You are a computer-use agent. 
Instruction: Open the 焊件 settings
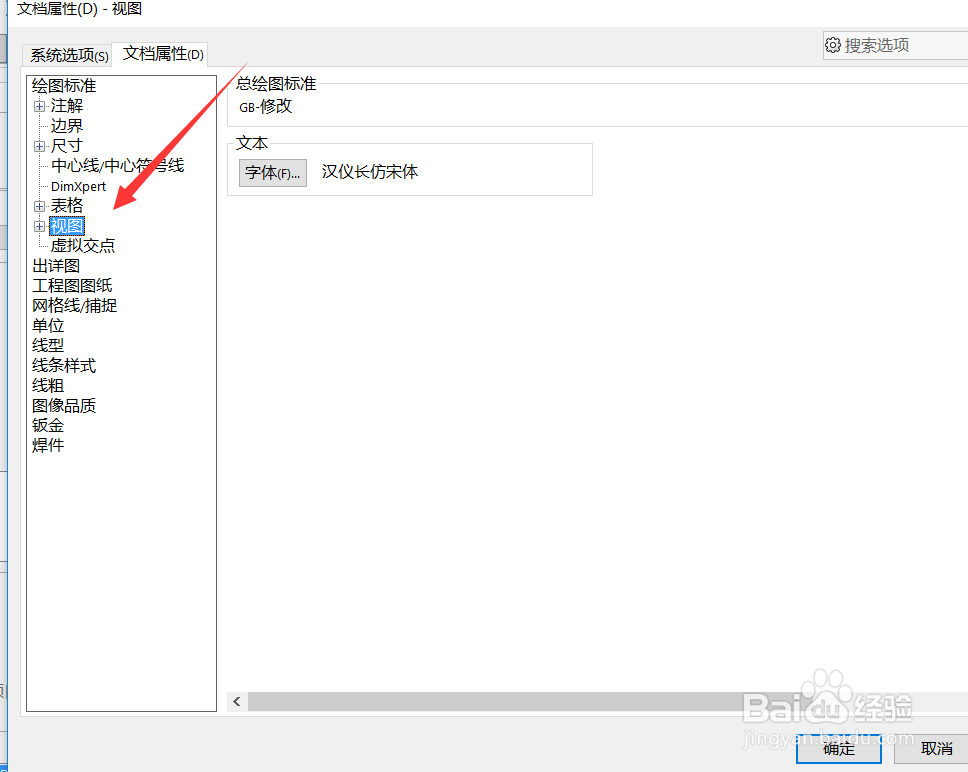[48, 446]
